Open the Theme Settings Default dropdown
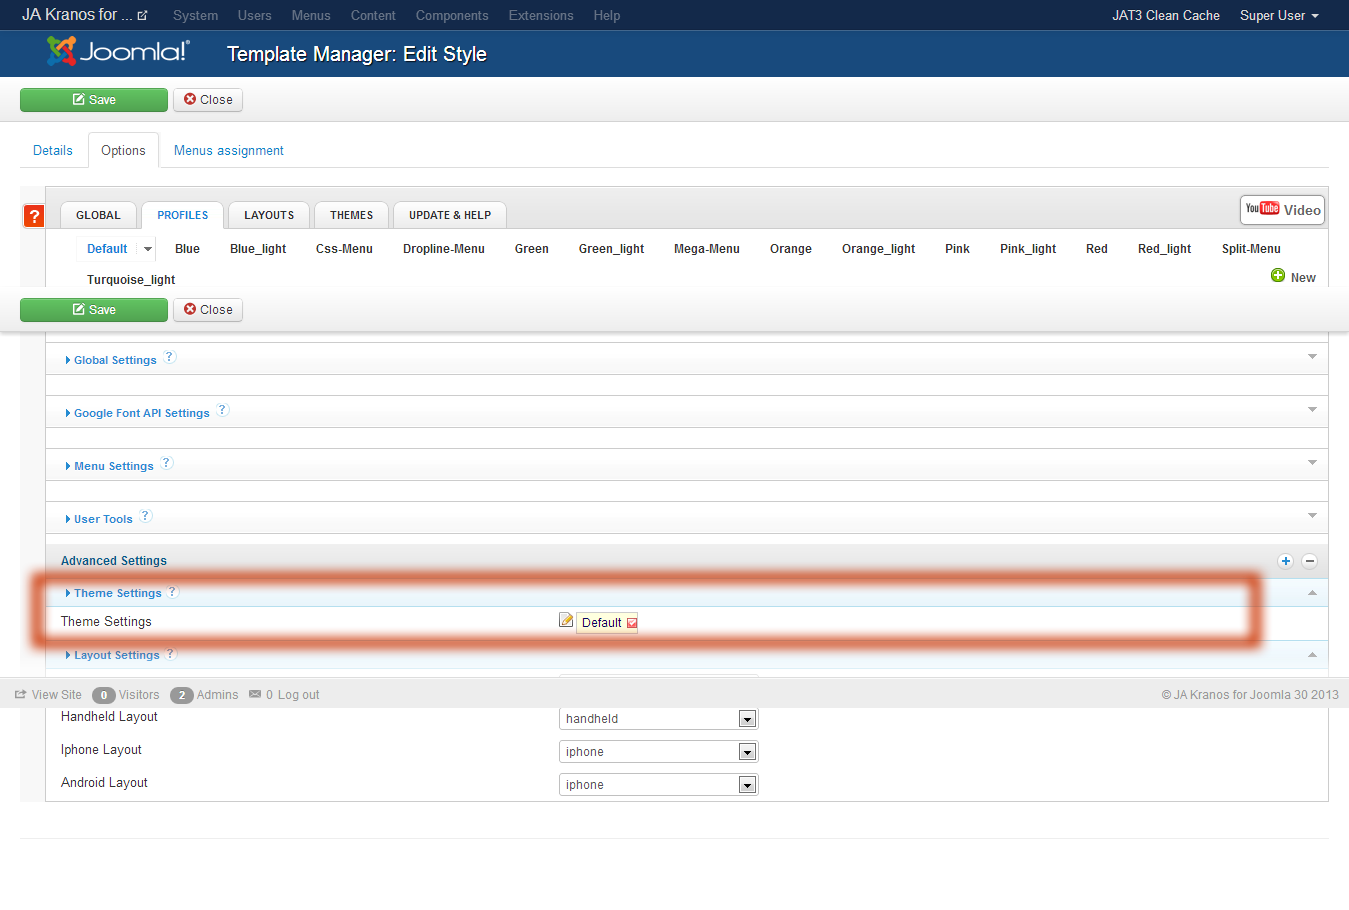Screen dimensions: 1349x910 pyautogui.click(x=607, y=622)
